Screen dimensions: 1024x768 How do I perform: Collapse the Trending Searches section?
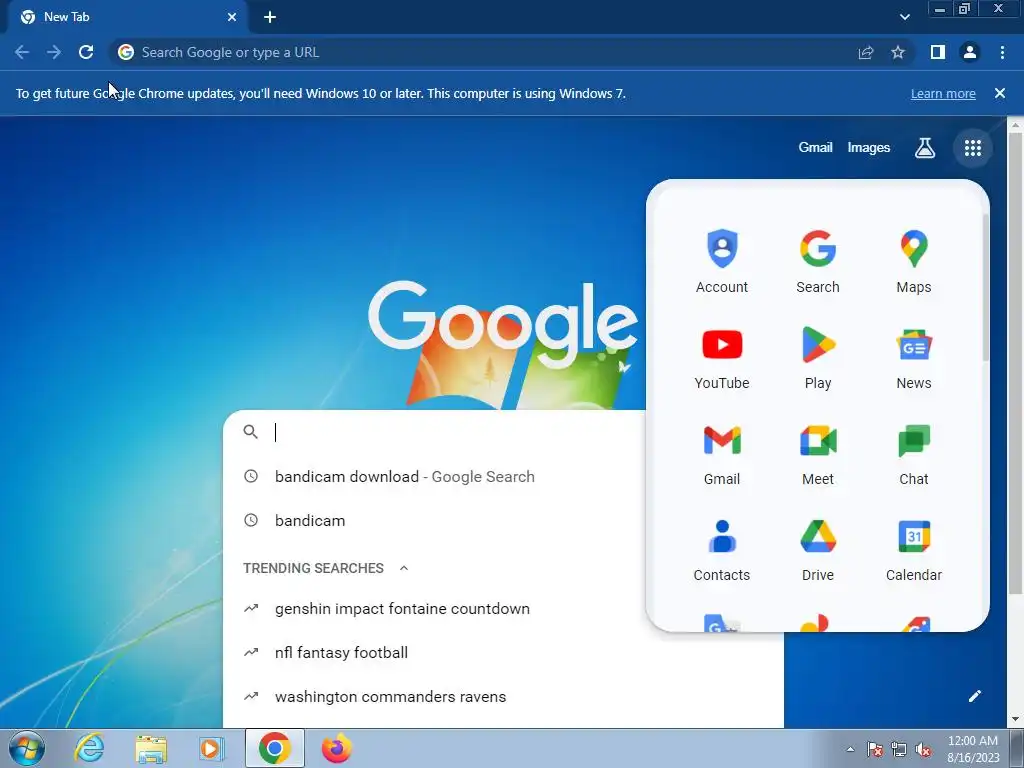click(x=404, y=568)
